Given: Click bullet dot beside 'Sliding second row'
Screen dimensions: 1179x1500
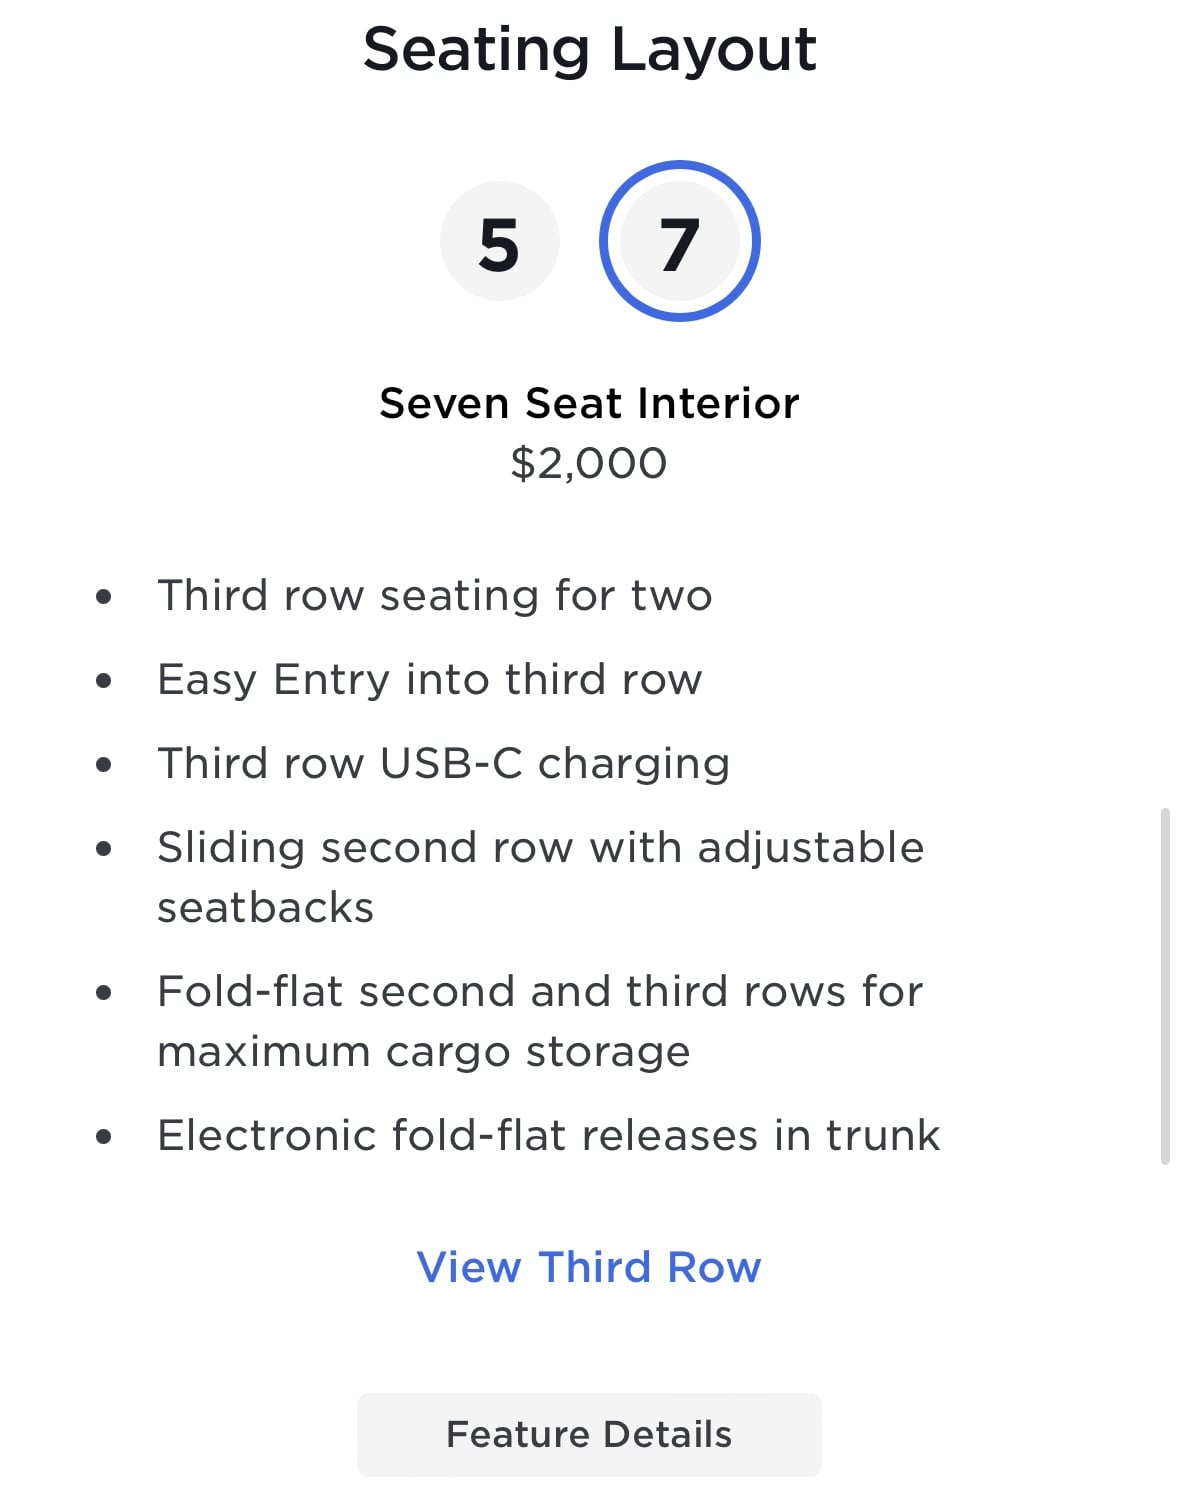Looking at the screenshot, I should tap(104, 850).
